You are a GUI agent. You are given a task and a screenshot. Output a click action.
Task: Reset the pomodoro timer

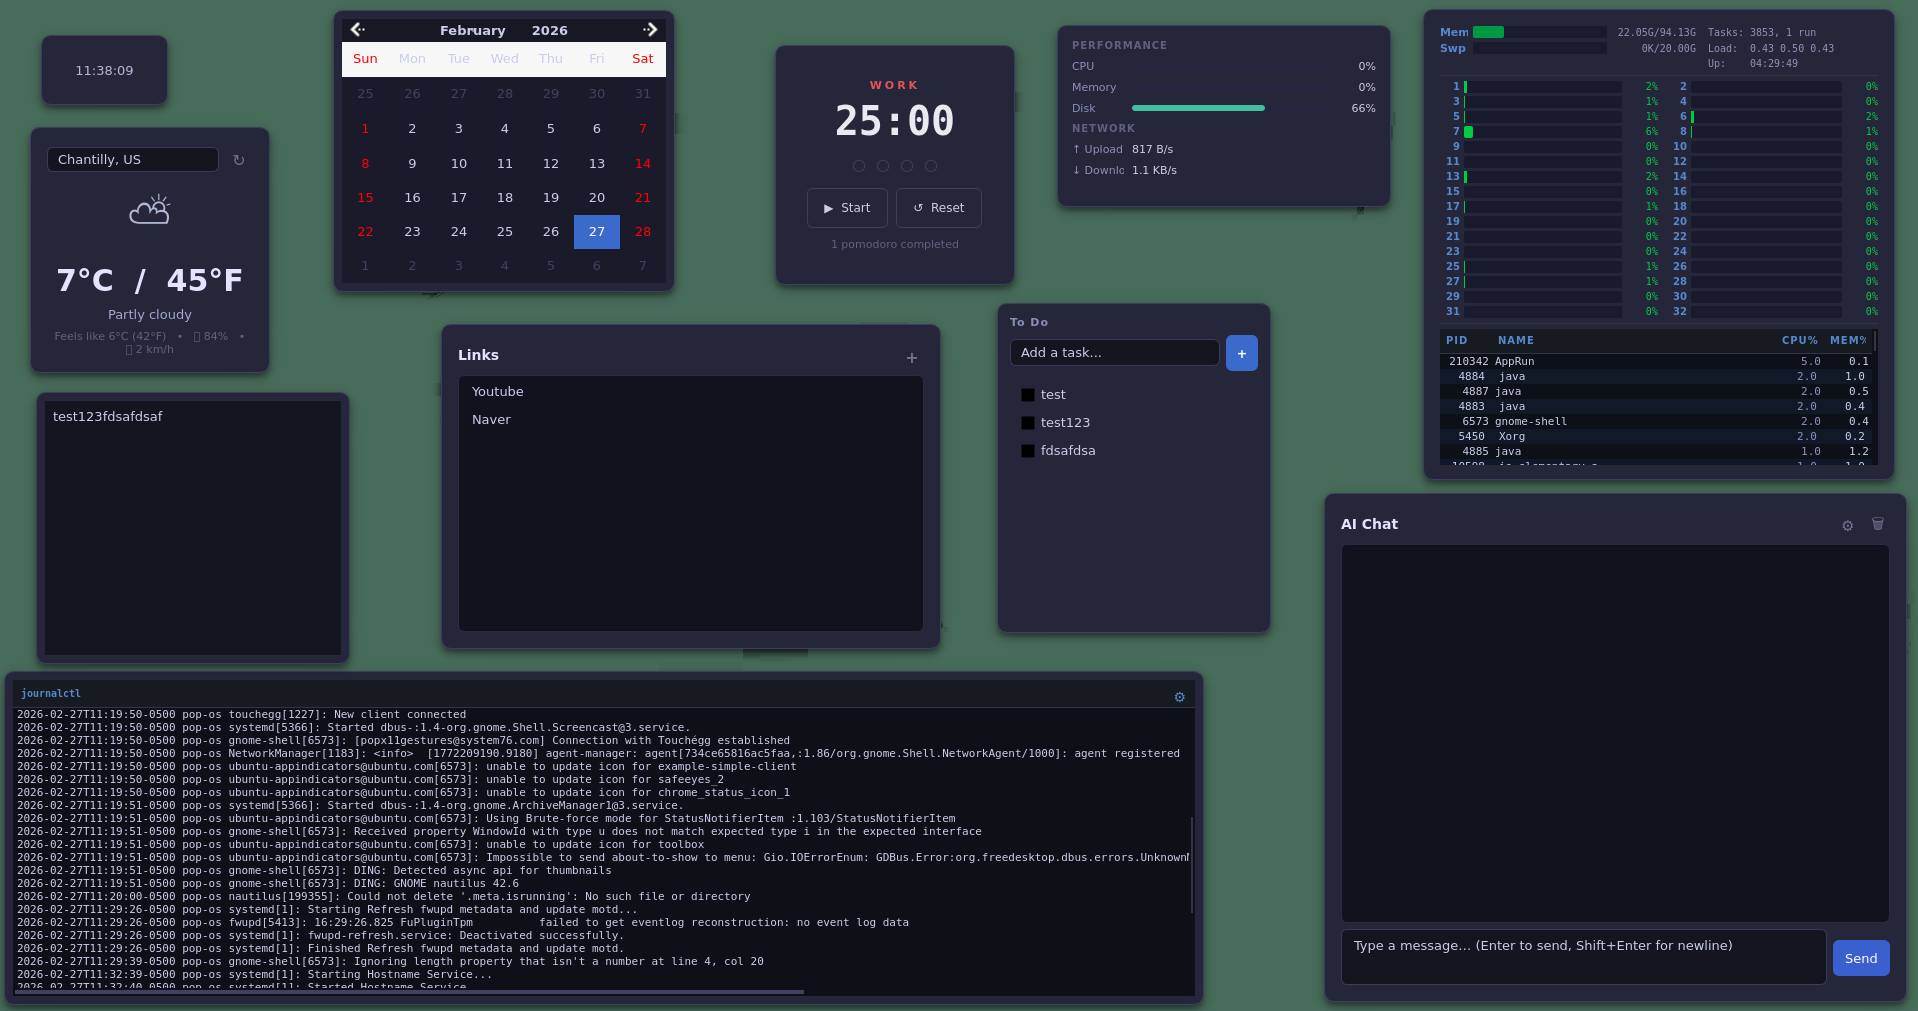938,207
